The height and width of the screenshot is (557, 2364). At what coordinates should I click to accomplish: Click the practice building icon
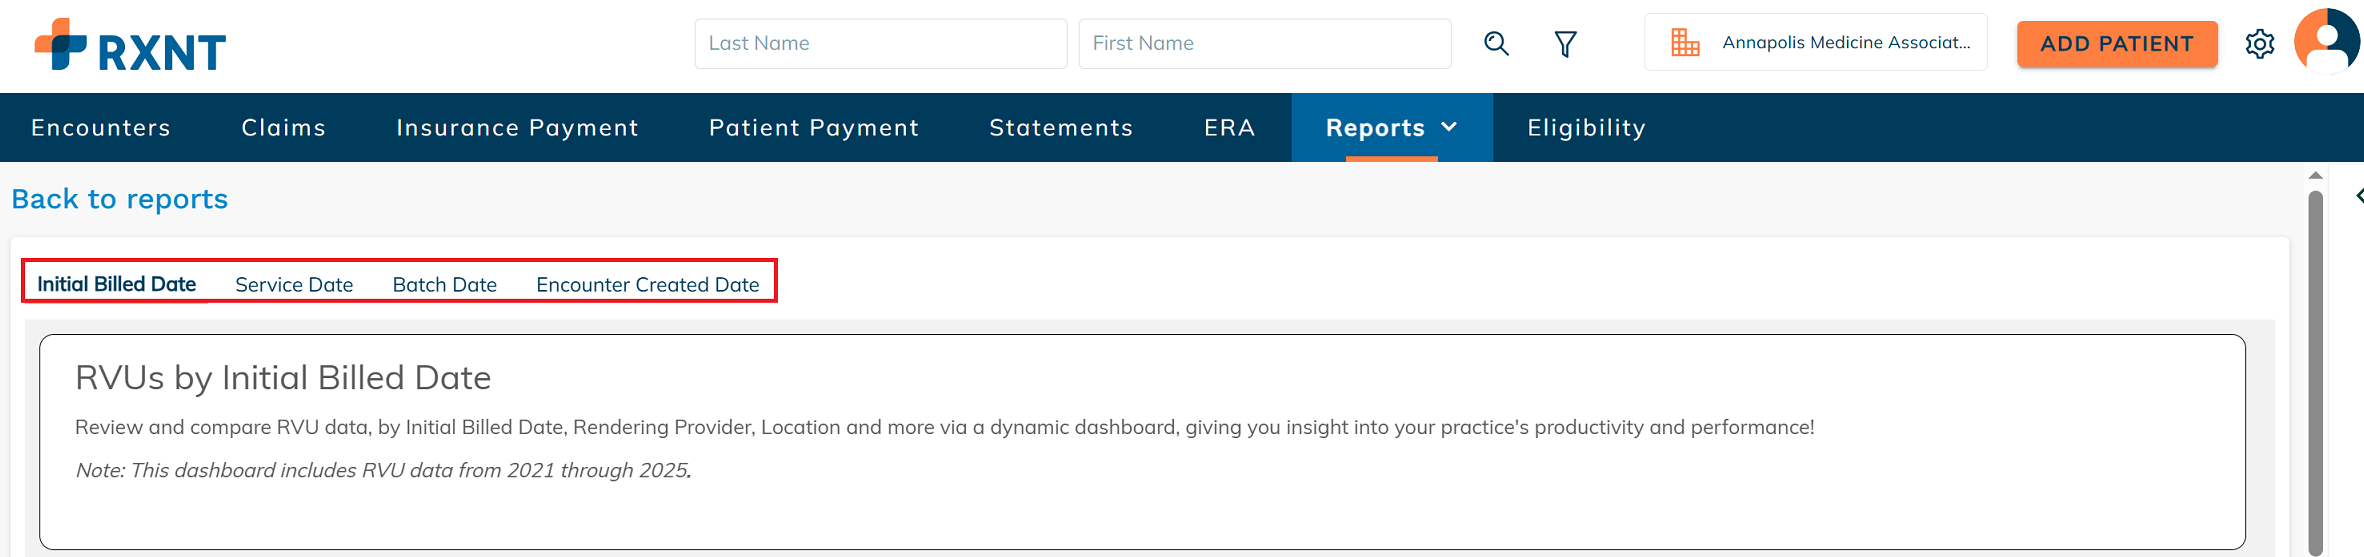click(1685, 42)
